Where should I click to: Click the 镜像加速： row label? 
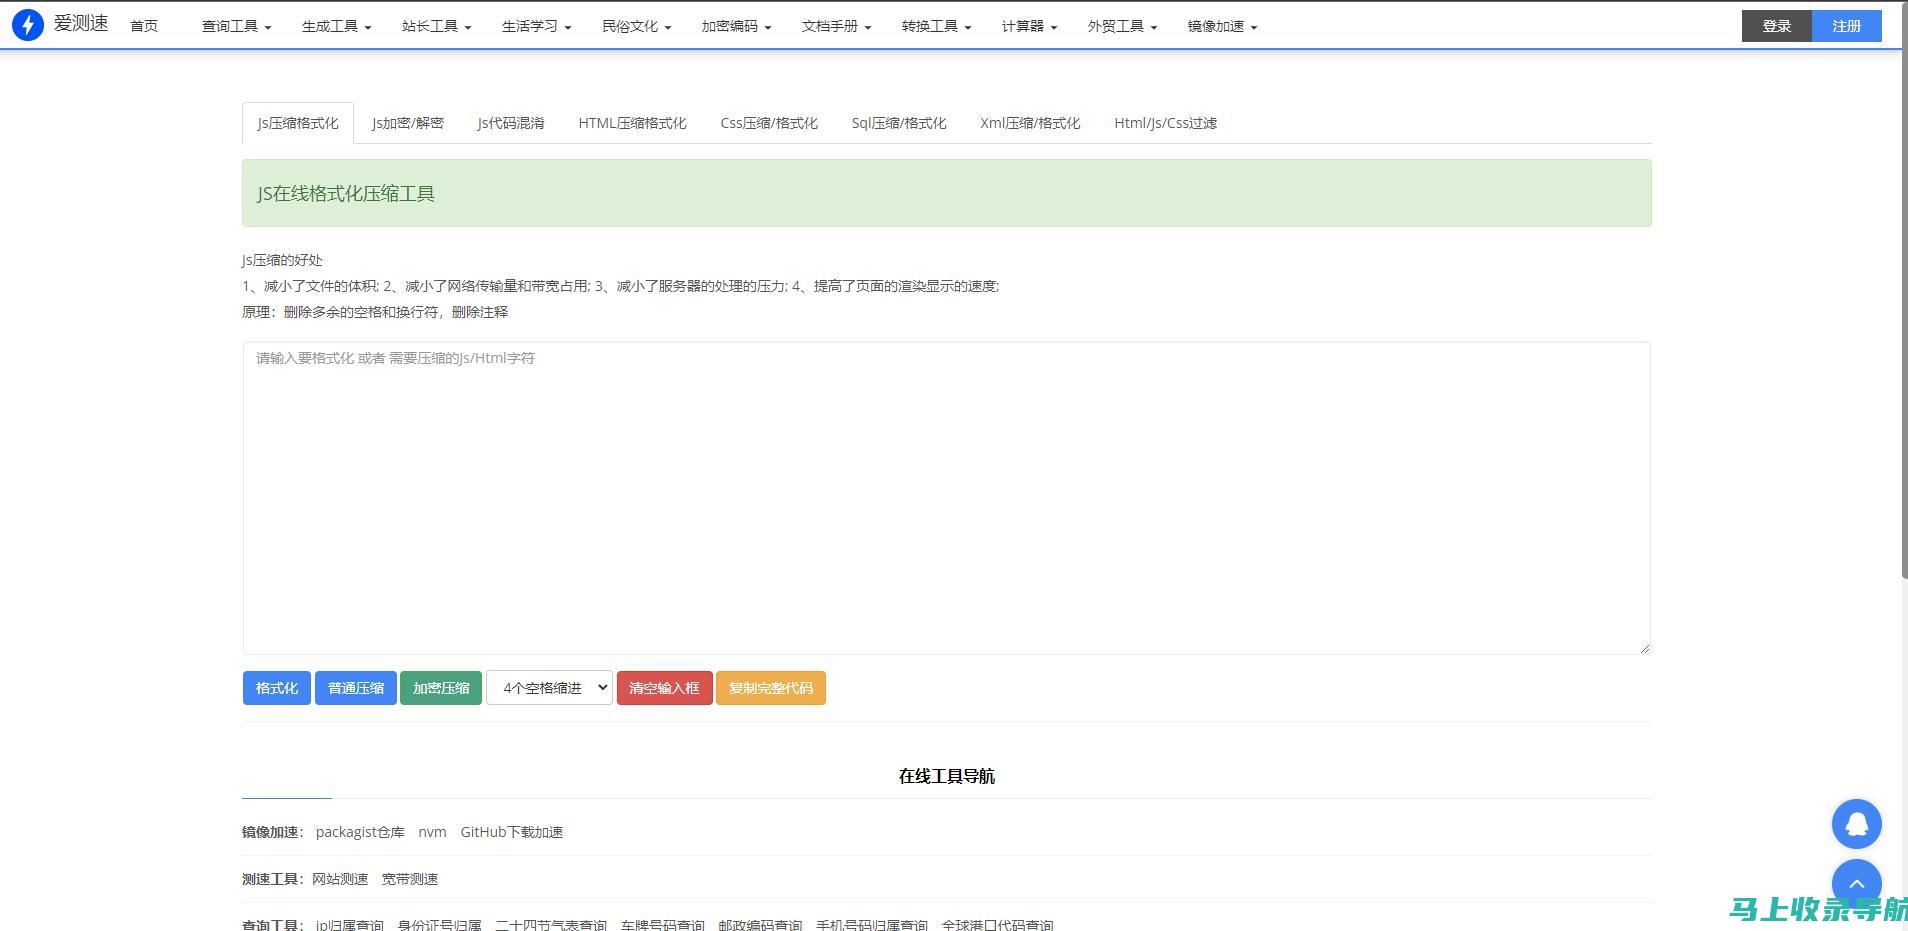pyautogui.click(x=272, y=832)
